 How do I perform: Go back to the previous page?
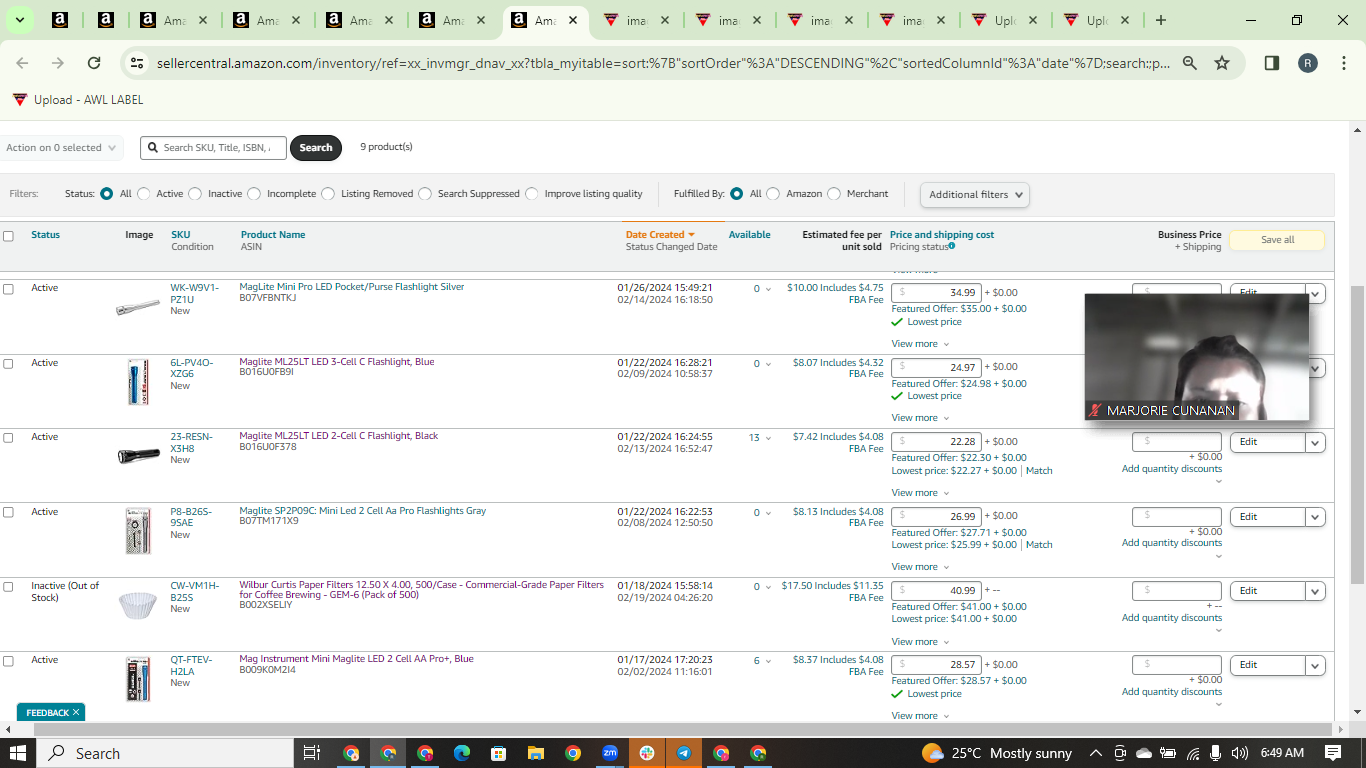22,63
